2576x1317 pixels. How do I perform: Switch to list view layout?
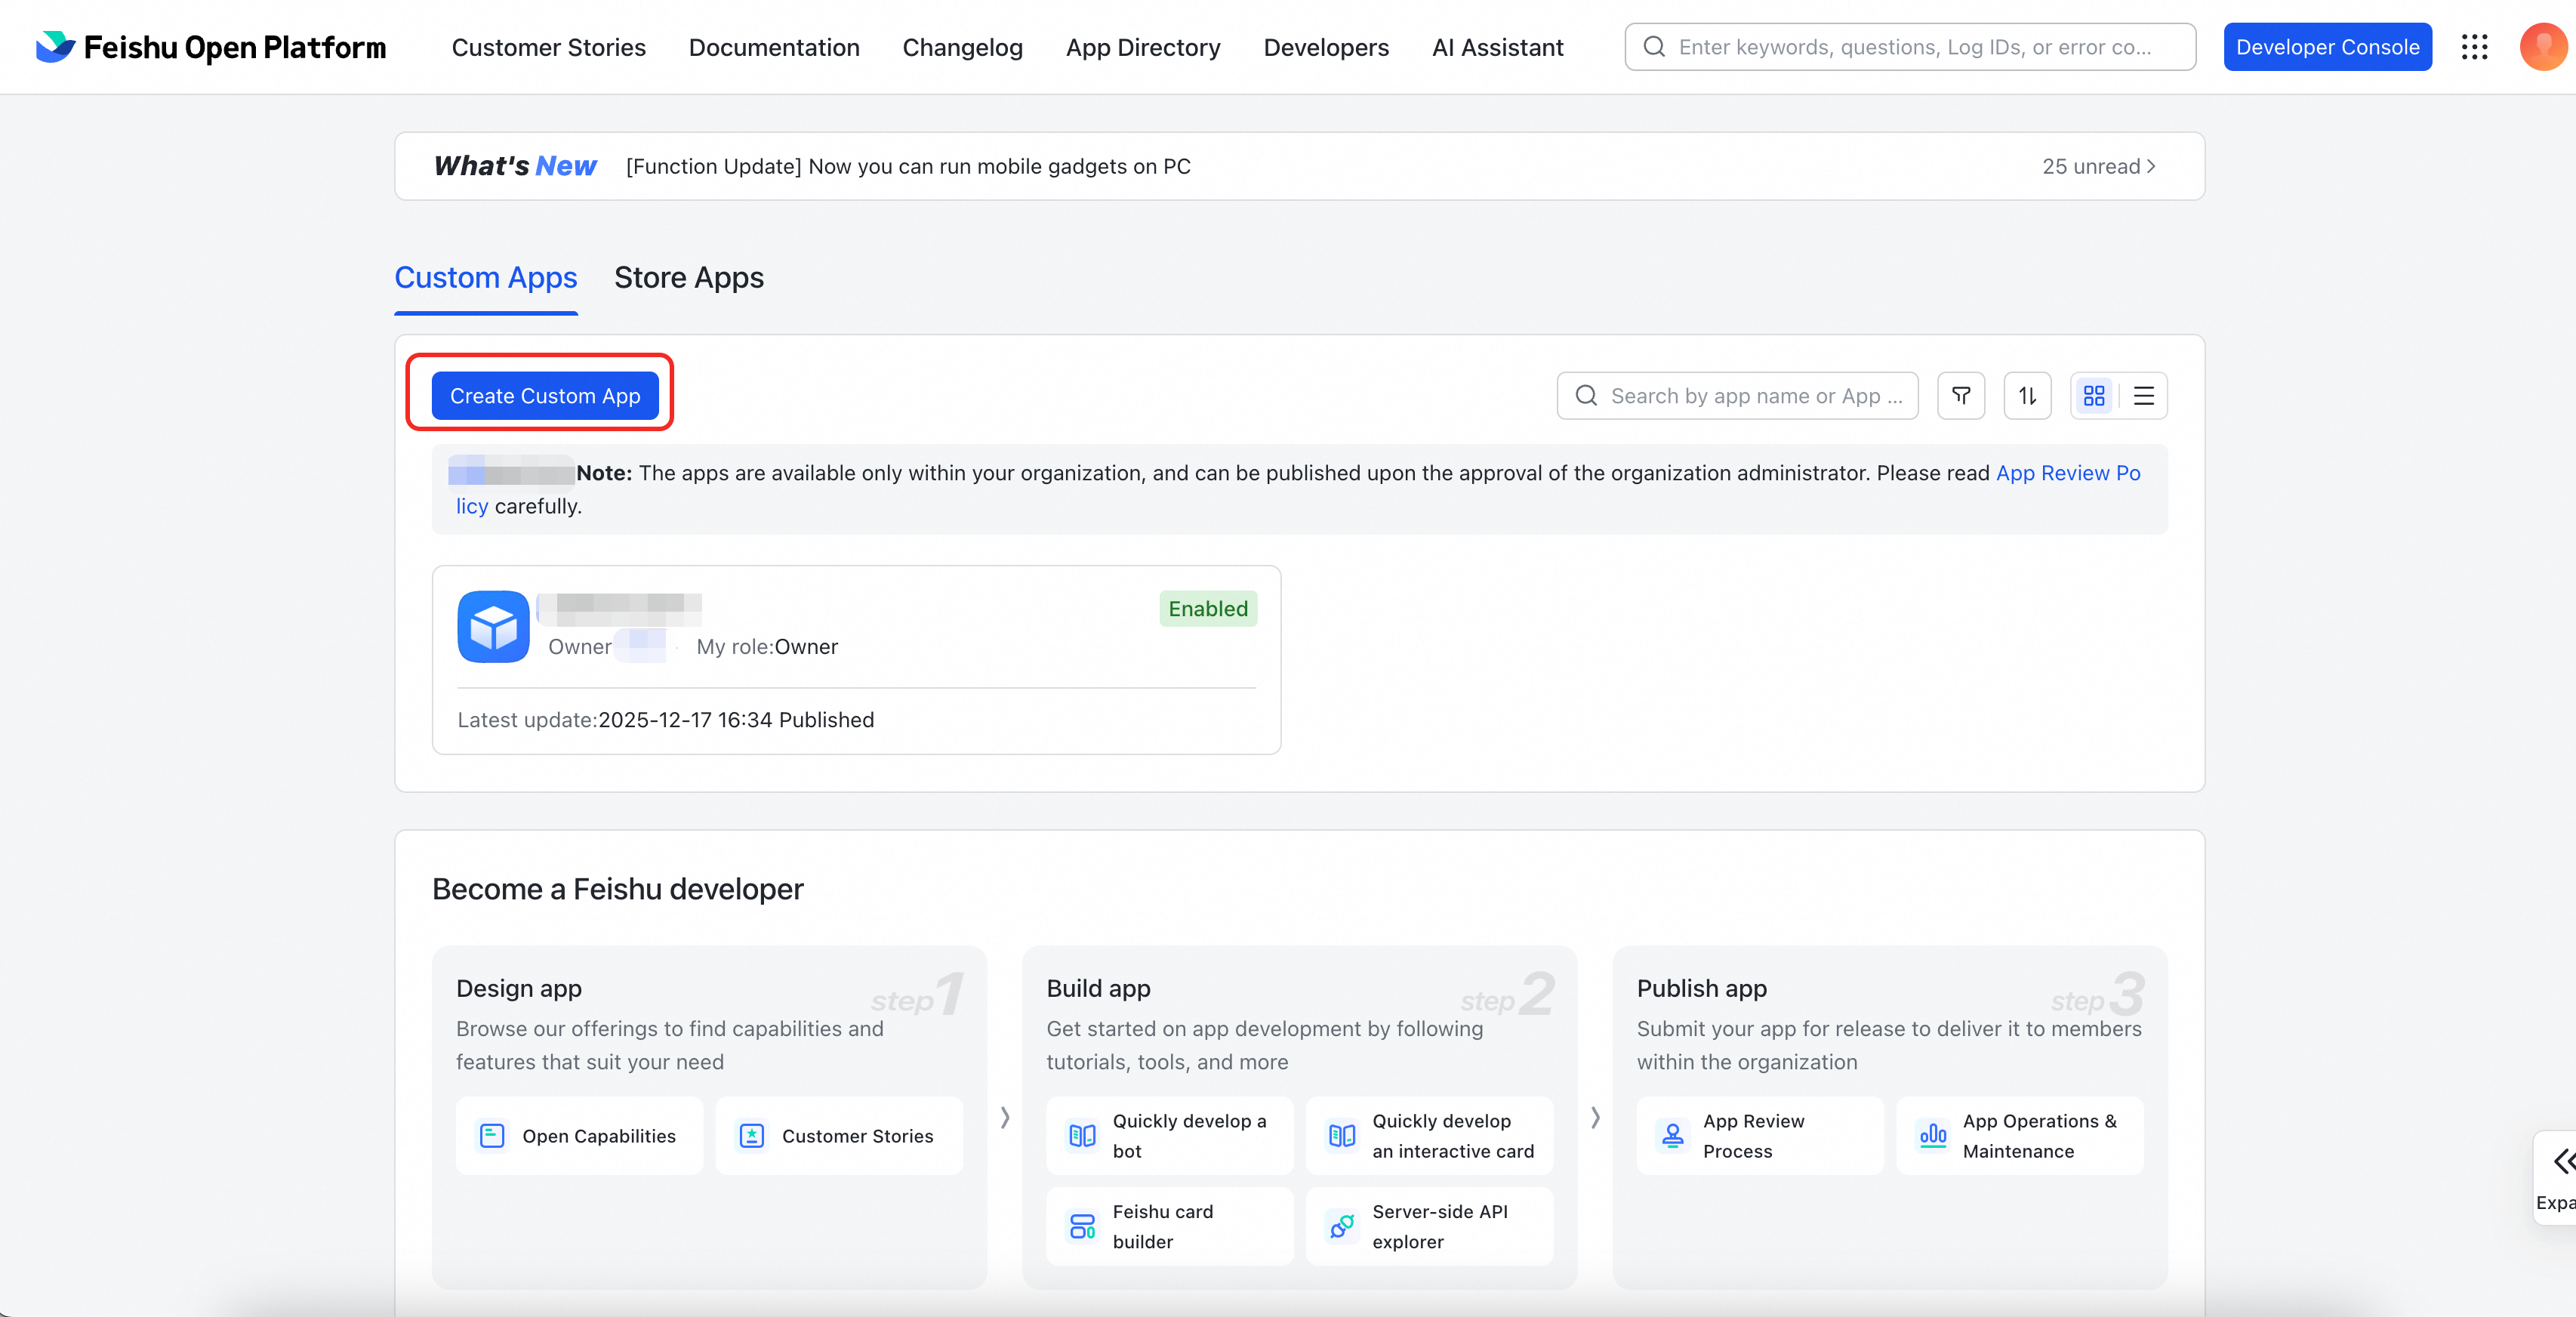(2143, 396)
